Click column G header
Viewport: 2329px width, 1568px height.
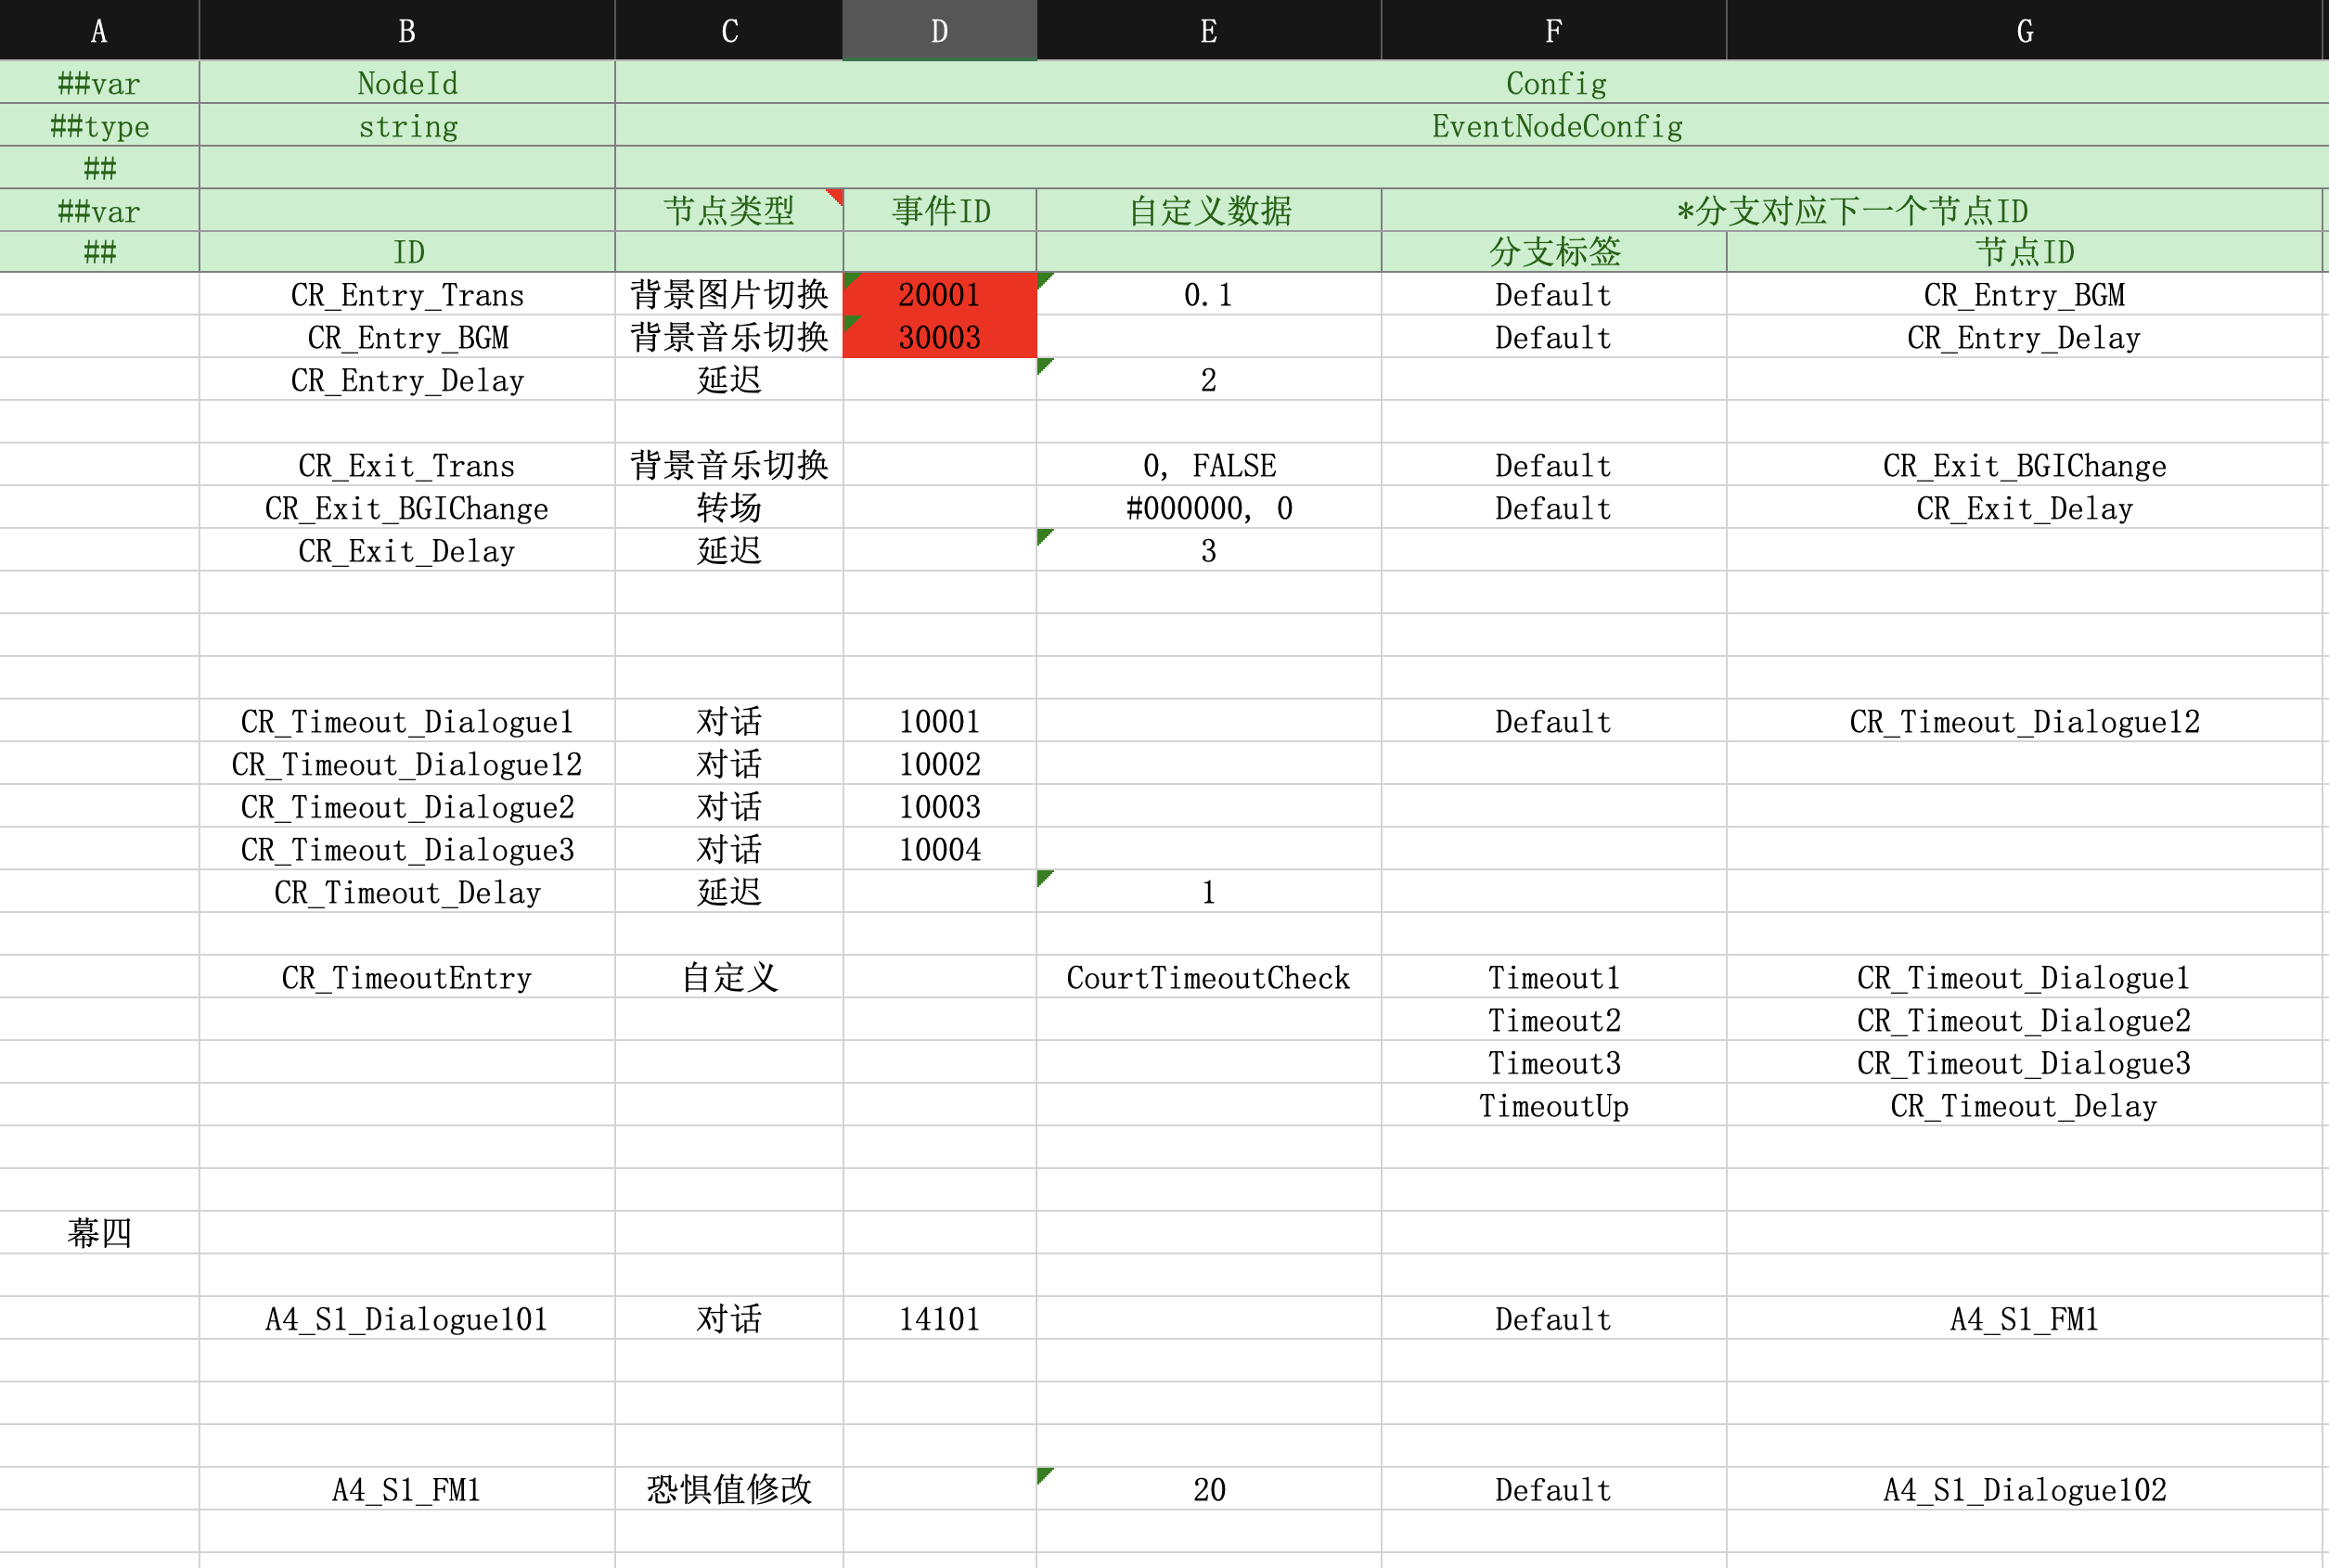(2024, 30)
